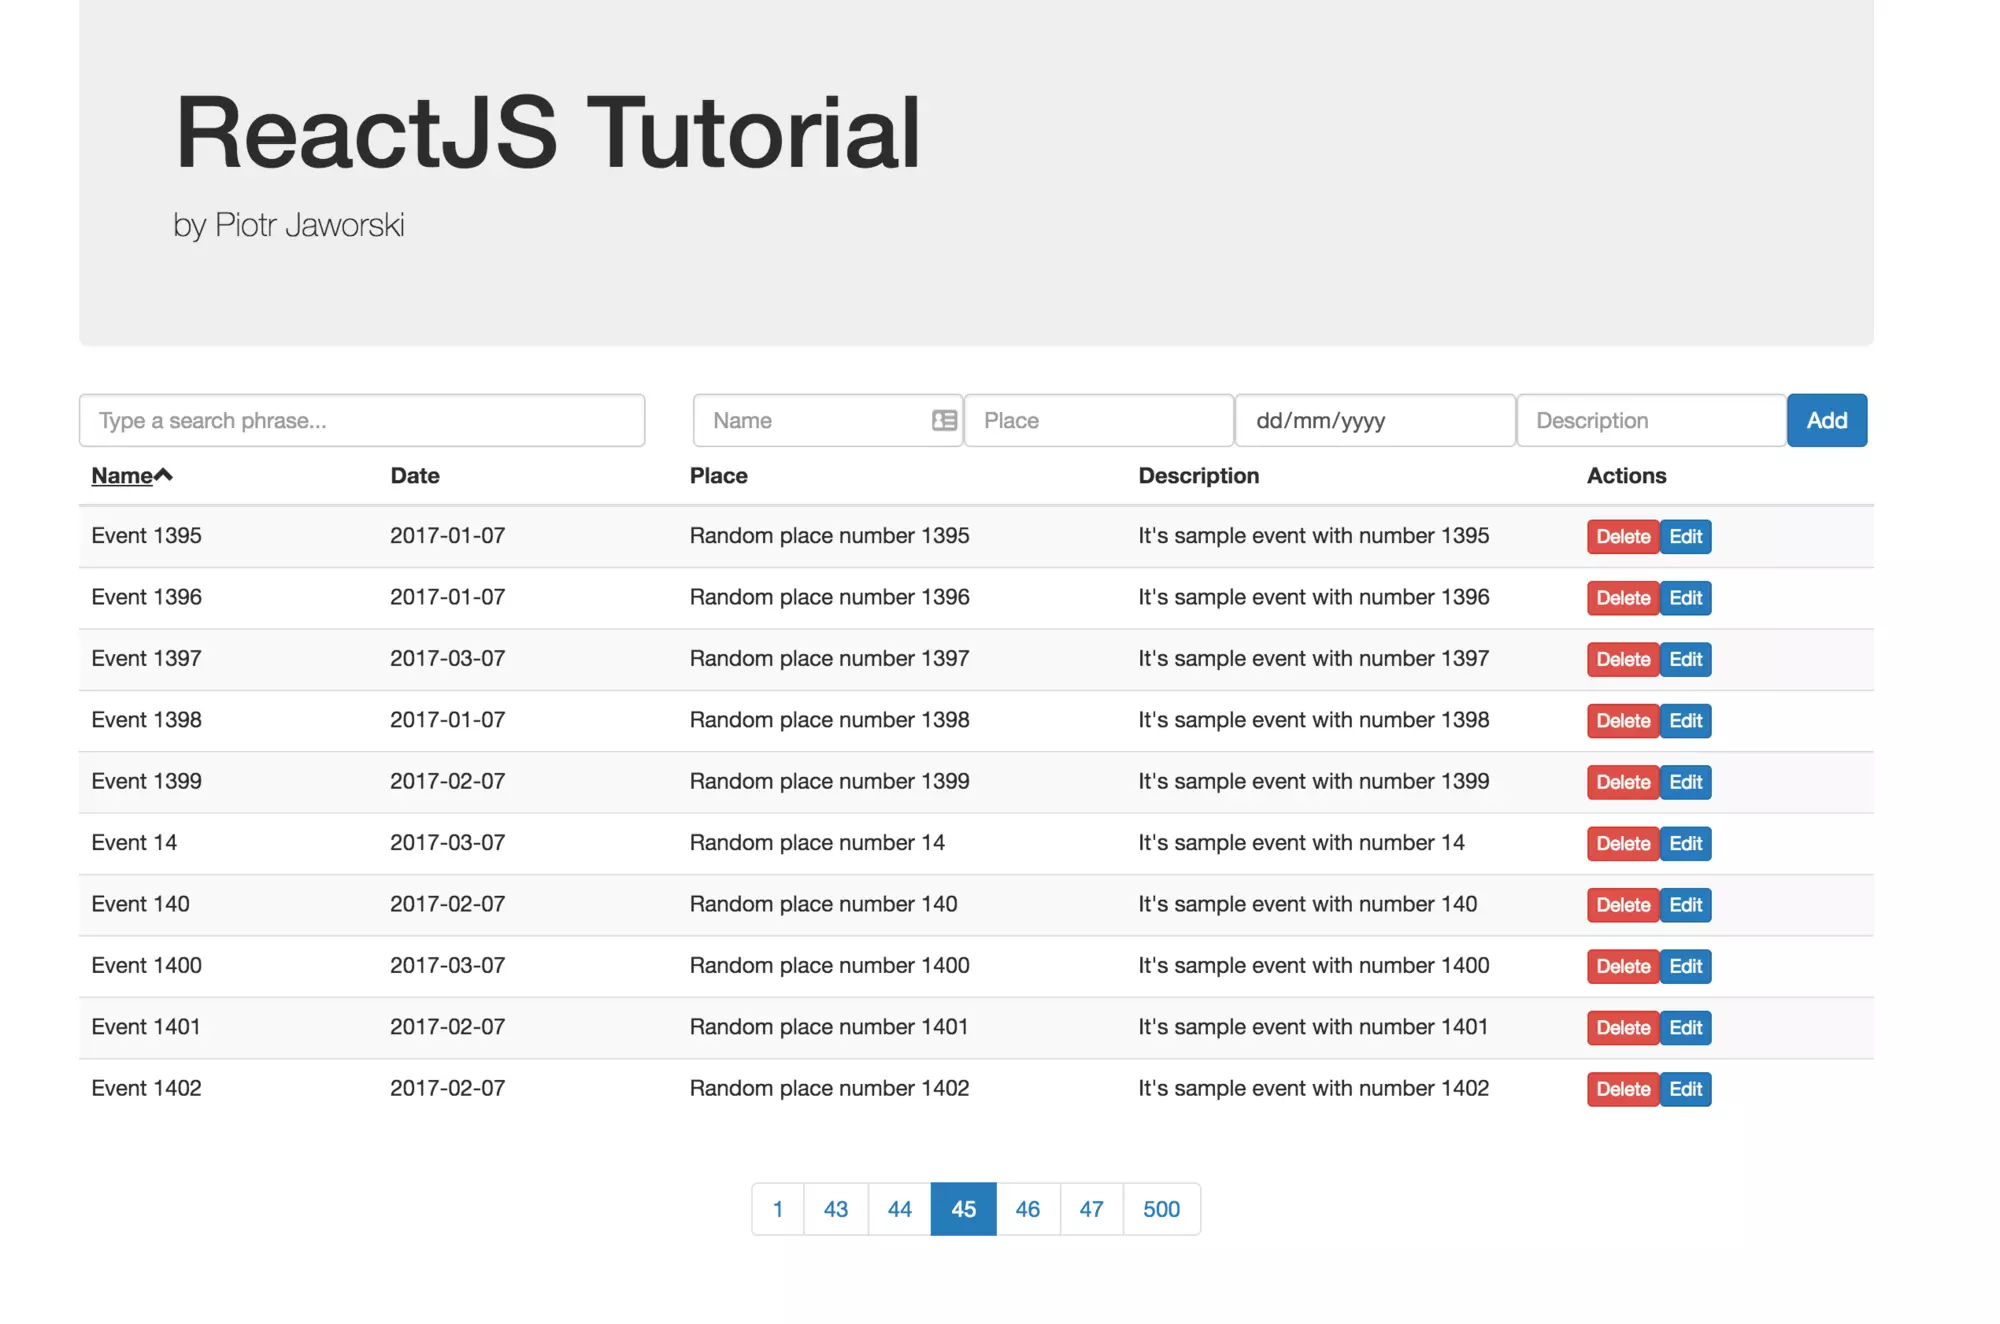
Task: Go to pagination page 43
Action: pos(836,1209)
